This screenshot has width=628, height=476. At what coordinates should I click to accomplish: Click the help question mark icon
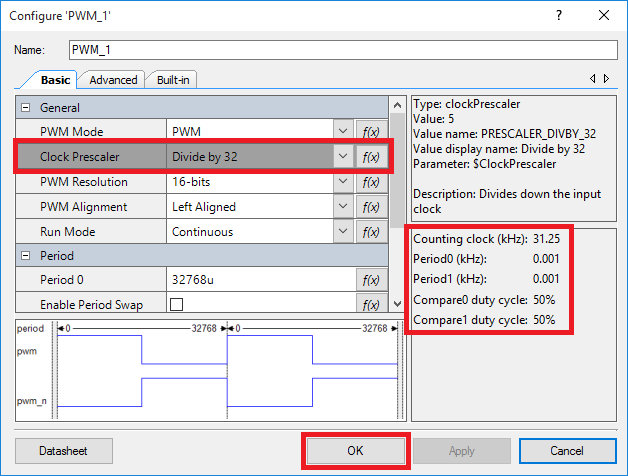pos(559,15)
